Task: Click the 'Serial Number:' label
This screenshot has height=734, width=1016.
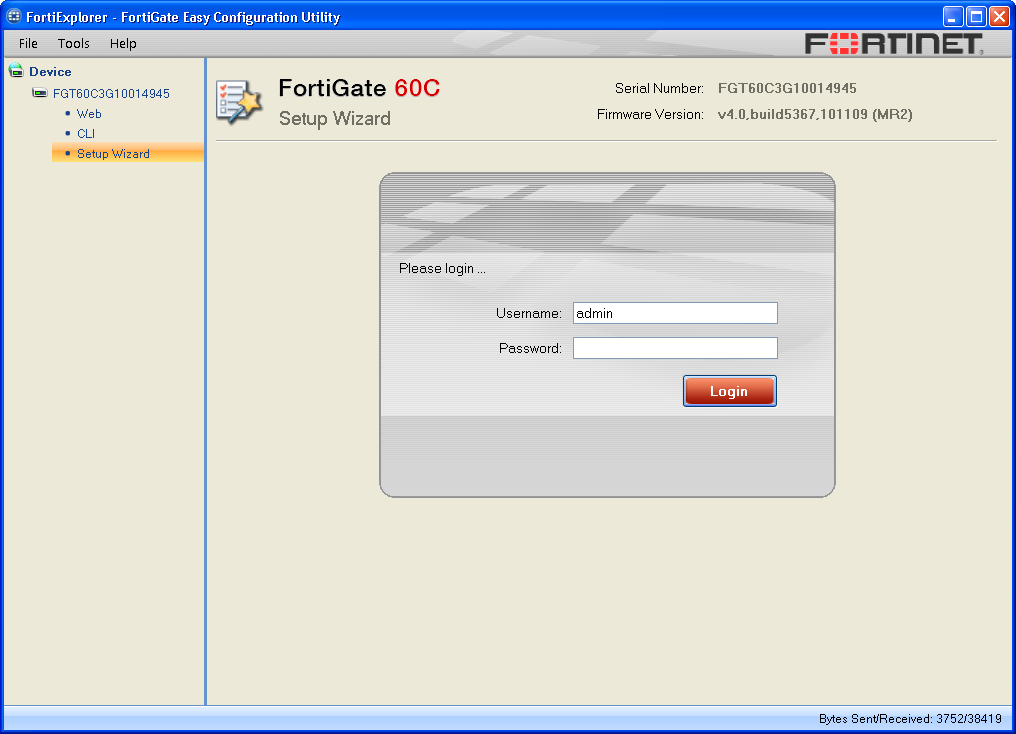Action: pos(659,88)
